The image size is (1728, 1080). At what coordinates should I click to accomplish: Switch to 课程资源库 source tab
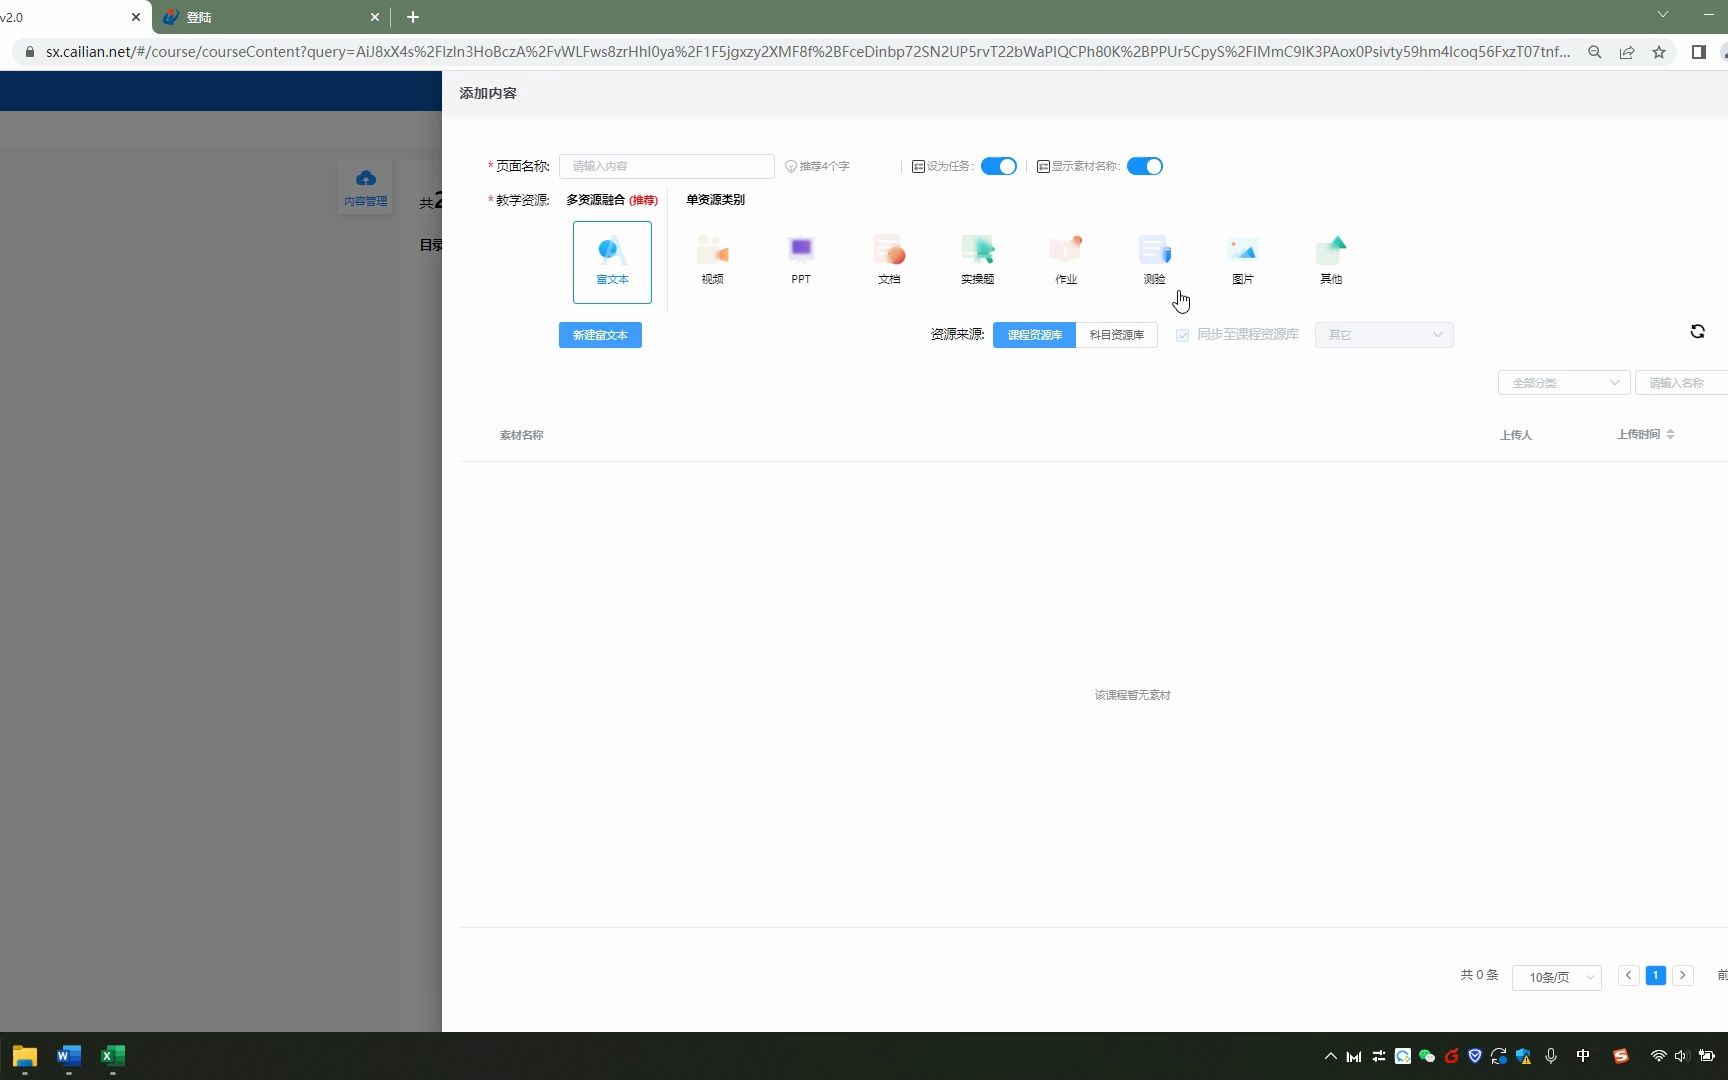coord(1034,335)
